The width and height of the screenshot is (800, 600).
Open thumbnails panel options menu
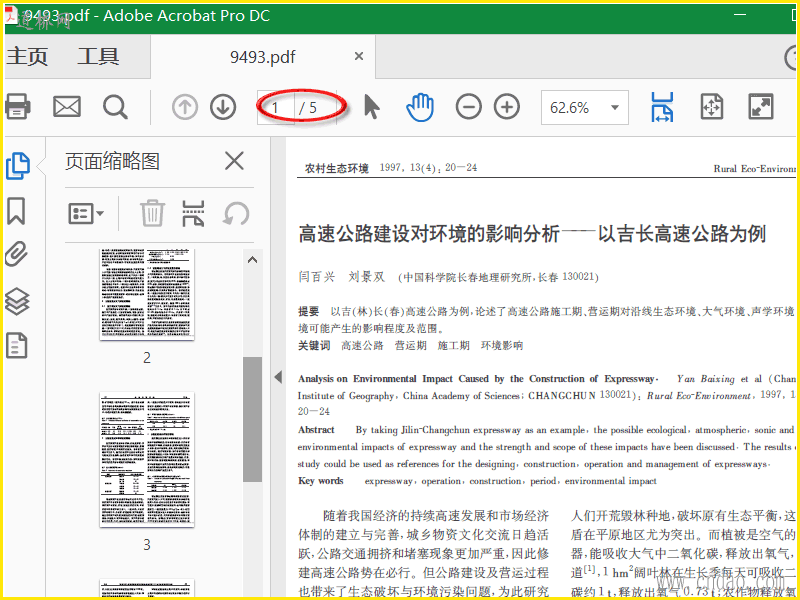(x=86, y=213)
